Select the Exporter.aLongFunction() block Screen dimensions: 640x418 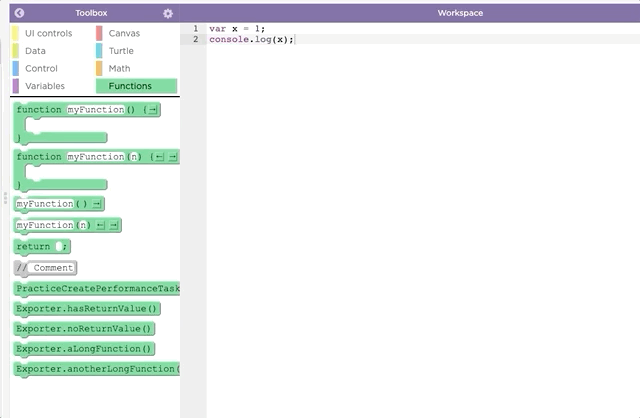coord(84,349)
